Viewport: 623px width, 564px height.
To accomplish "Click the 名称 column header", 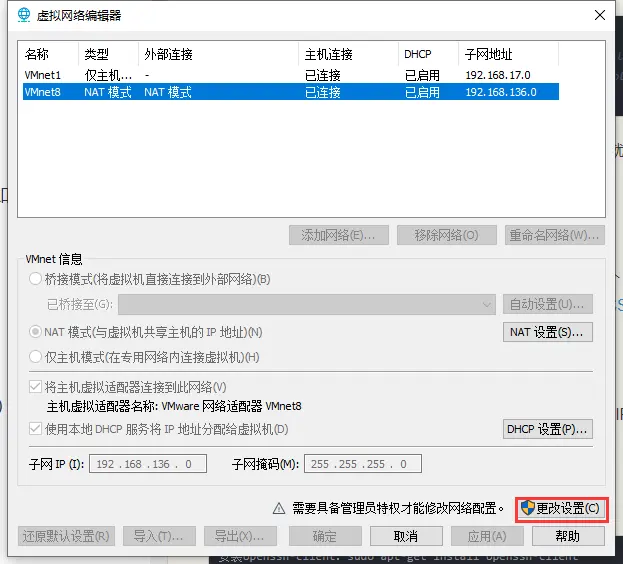I will (x=37, y=54).
